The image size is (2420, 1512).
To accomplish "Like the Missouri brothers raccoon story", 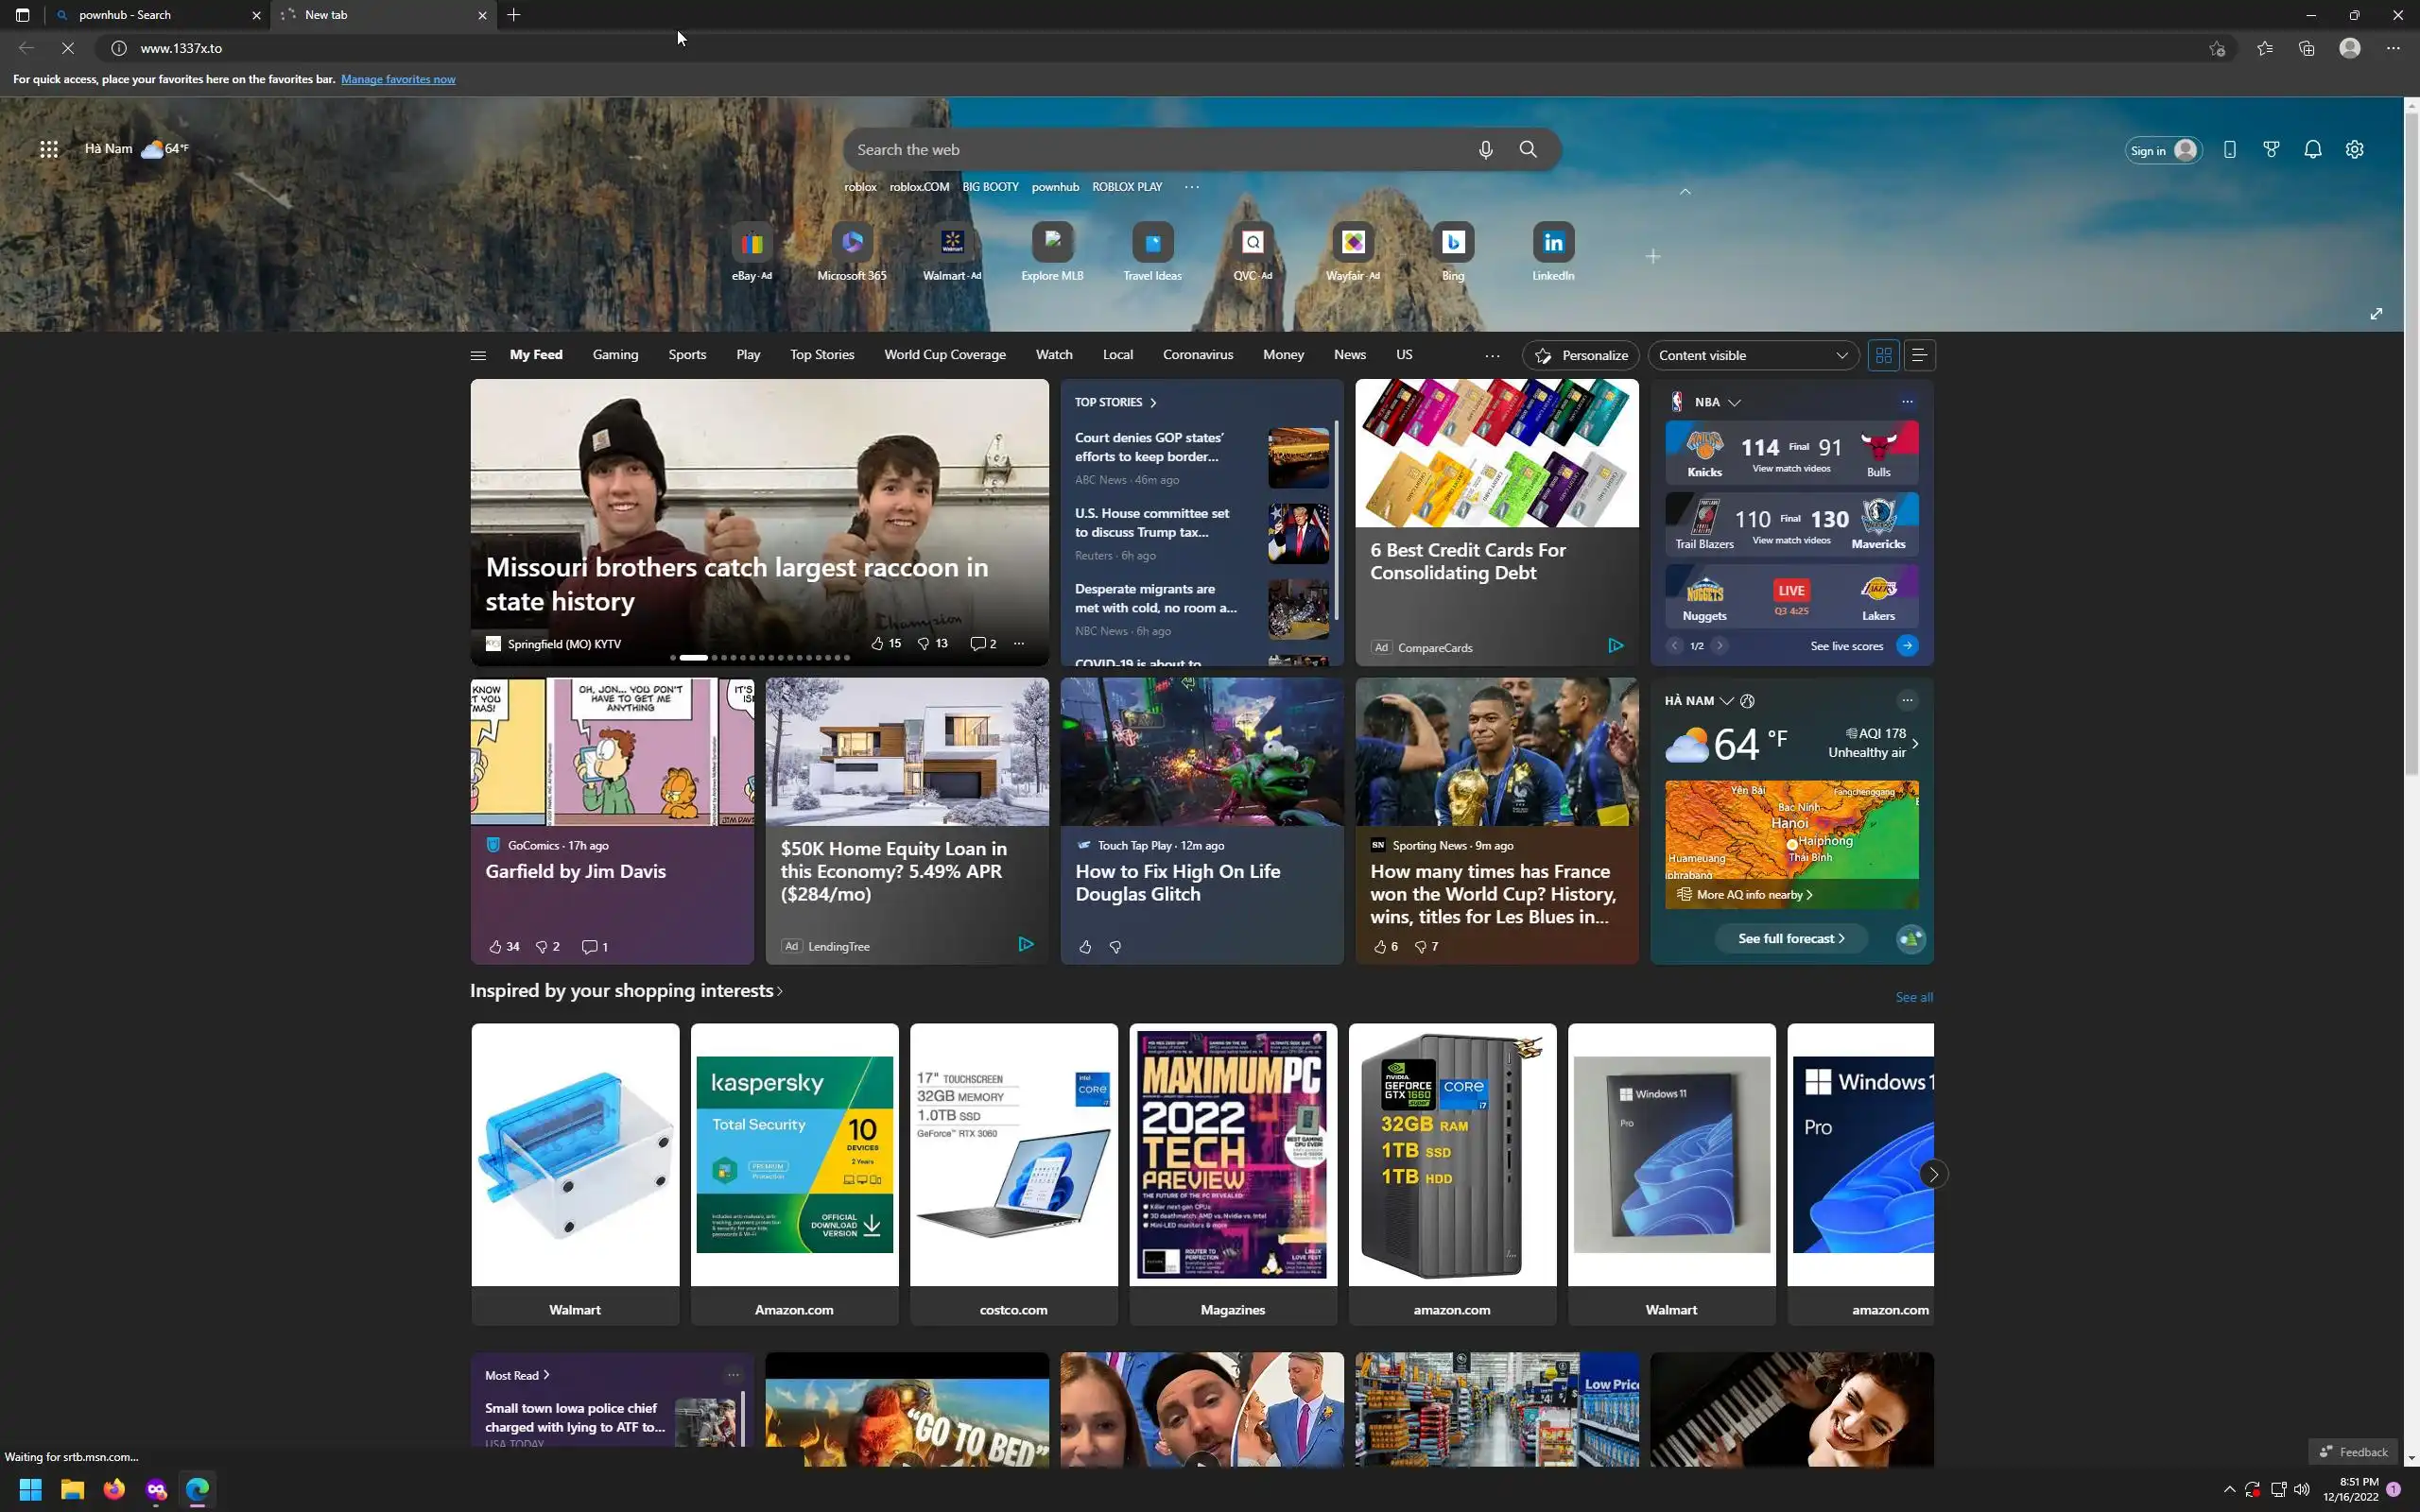I will pyautogui.click(x=877, y=644).
